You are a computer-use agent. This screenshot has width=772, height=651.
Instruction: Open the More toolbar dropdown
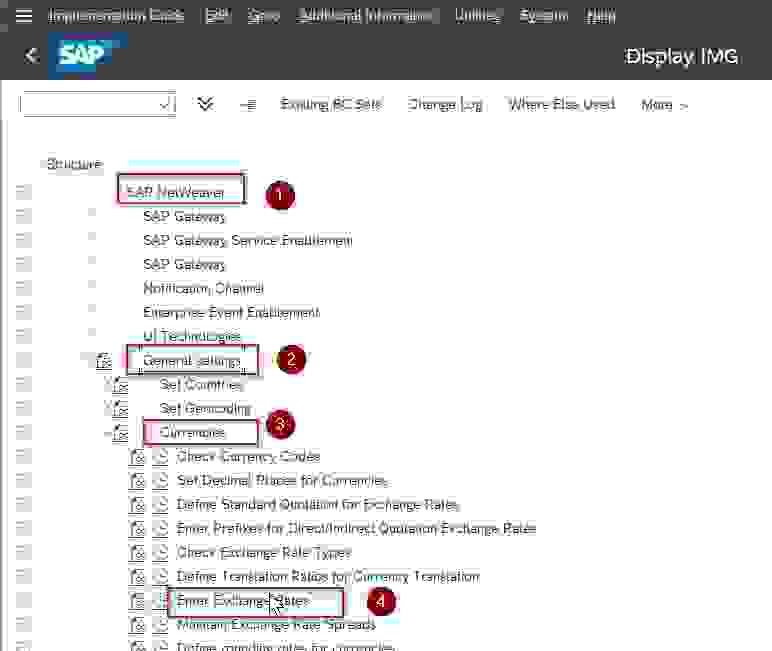[x=664, y=105]
